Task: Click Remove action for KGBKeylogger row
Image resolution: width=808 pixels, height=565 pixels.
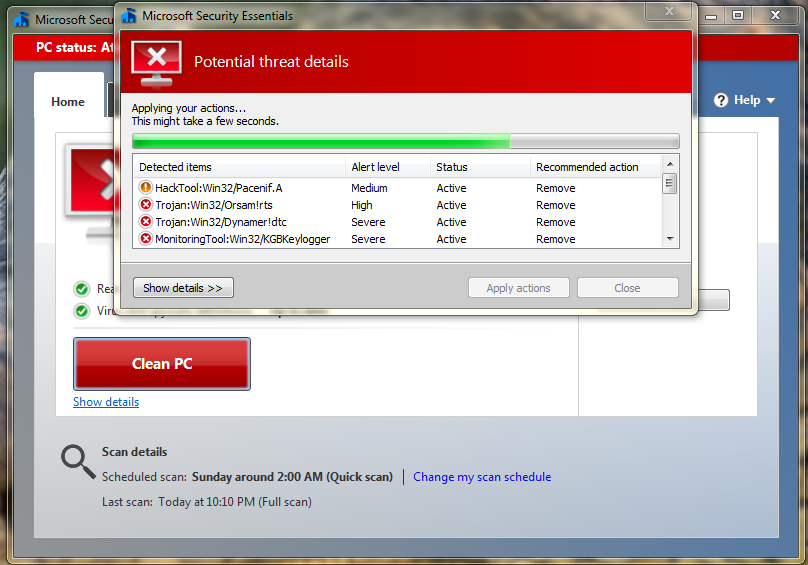Action: pyautogui.click(x=556, y=239)
